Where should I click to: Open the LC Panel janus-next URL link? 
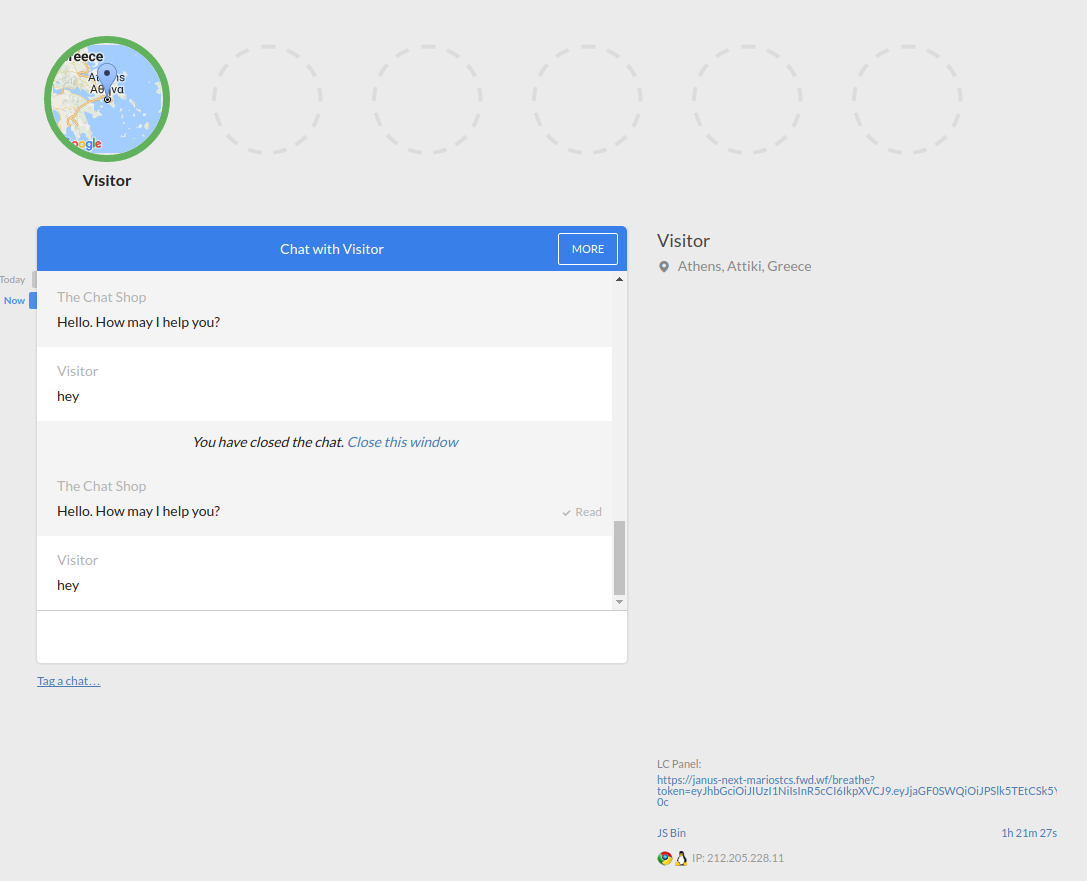(x=857, y=791)
